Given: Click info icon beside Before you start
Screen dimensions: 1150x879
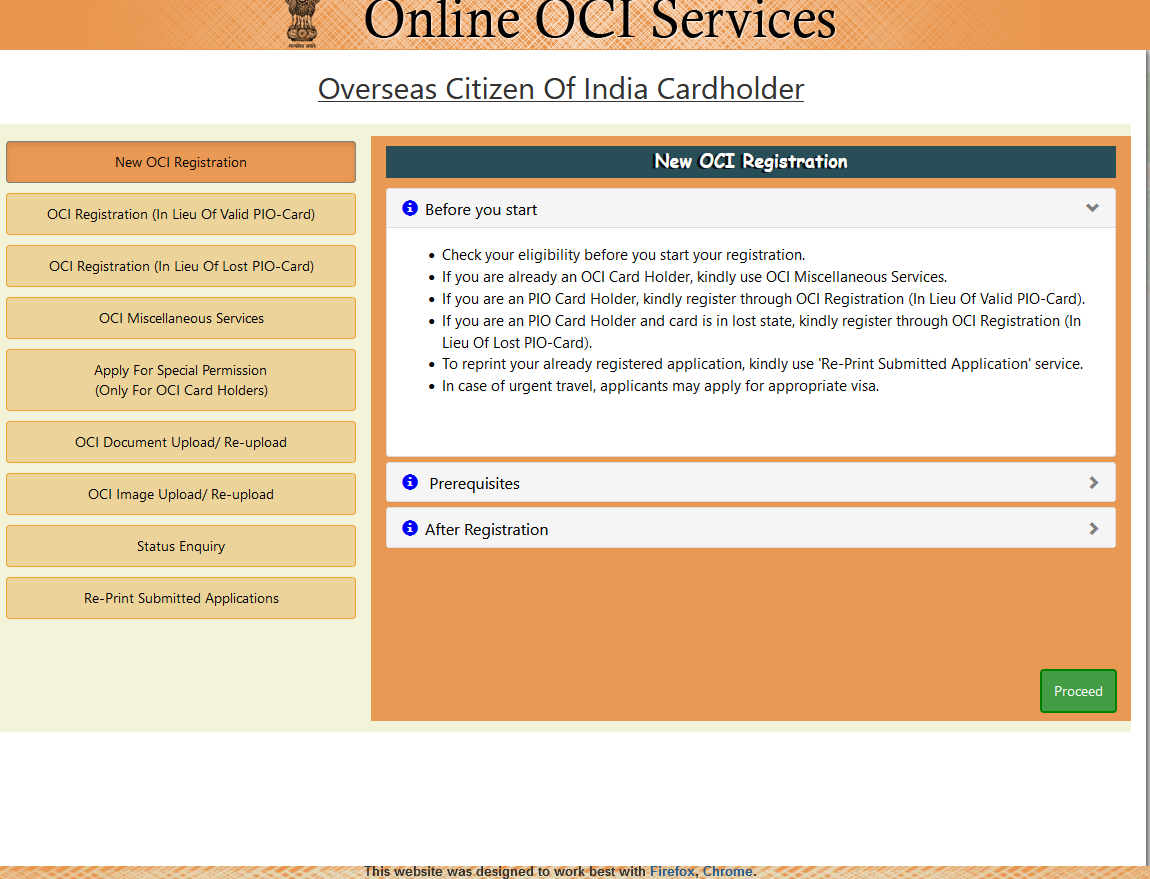Looking at the screenshot, I should 410,208.
